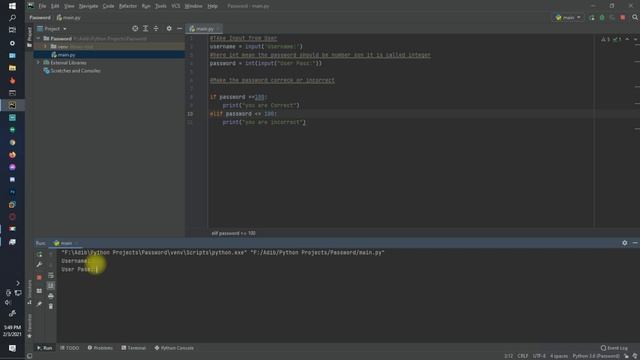640x360 pixels.
Task: Open the Refactor menu
Action: (x=128, y=6)
